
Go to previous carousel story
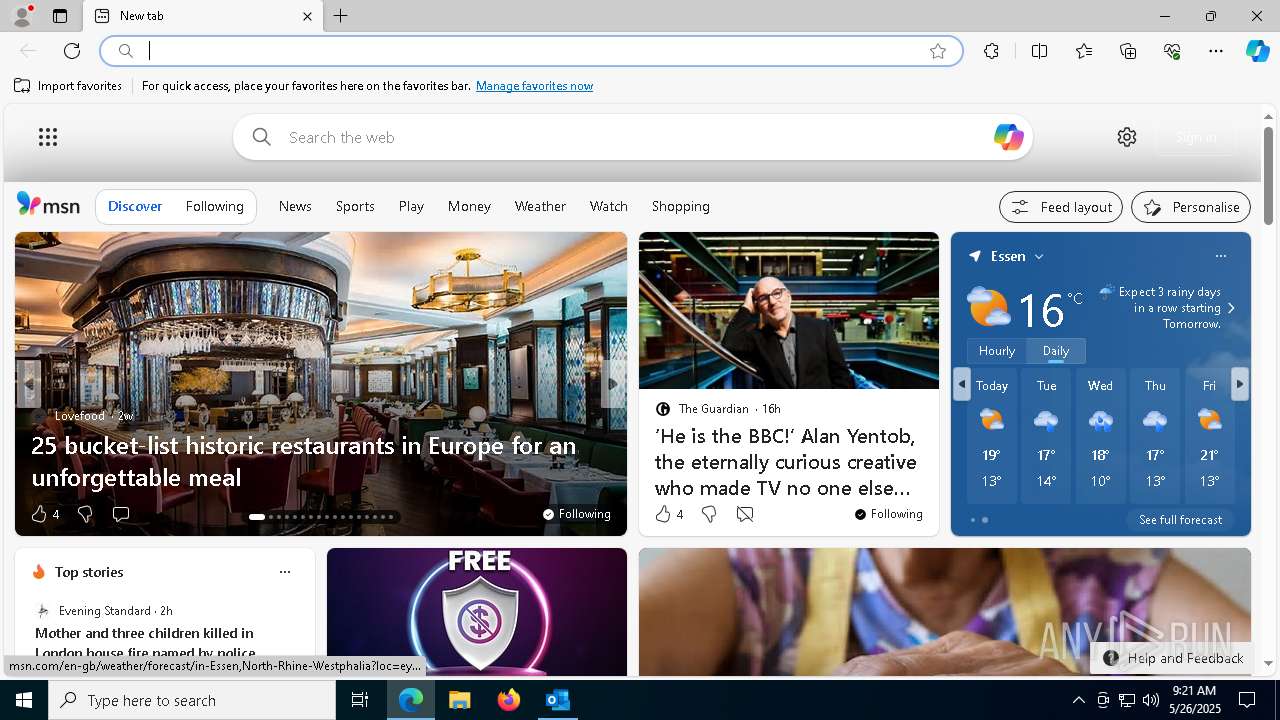point(28,384)
